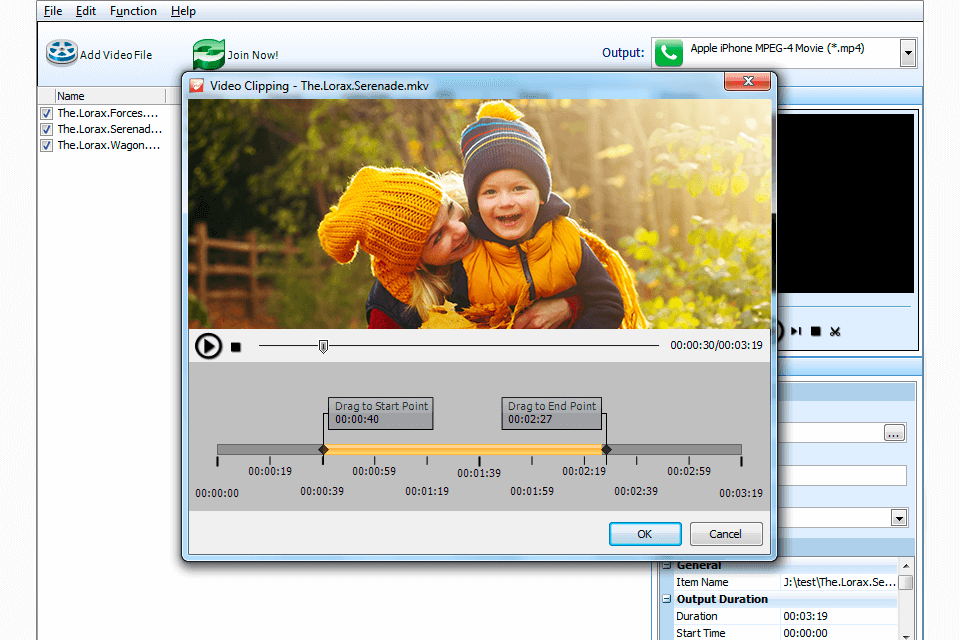Click the next-frame snapshot icon
The image size is (960, 640).
(796, 331)
